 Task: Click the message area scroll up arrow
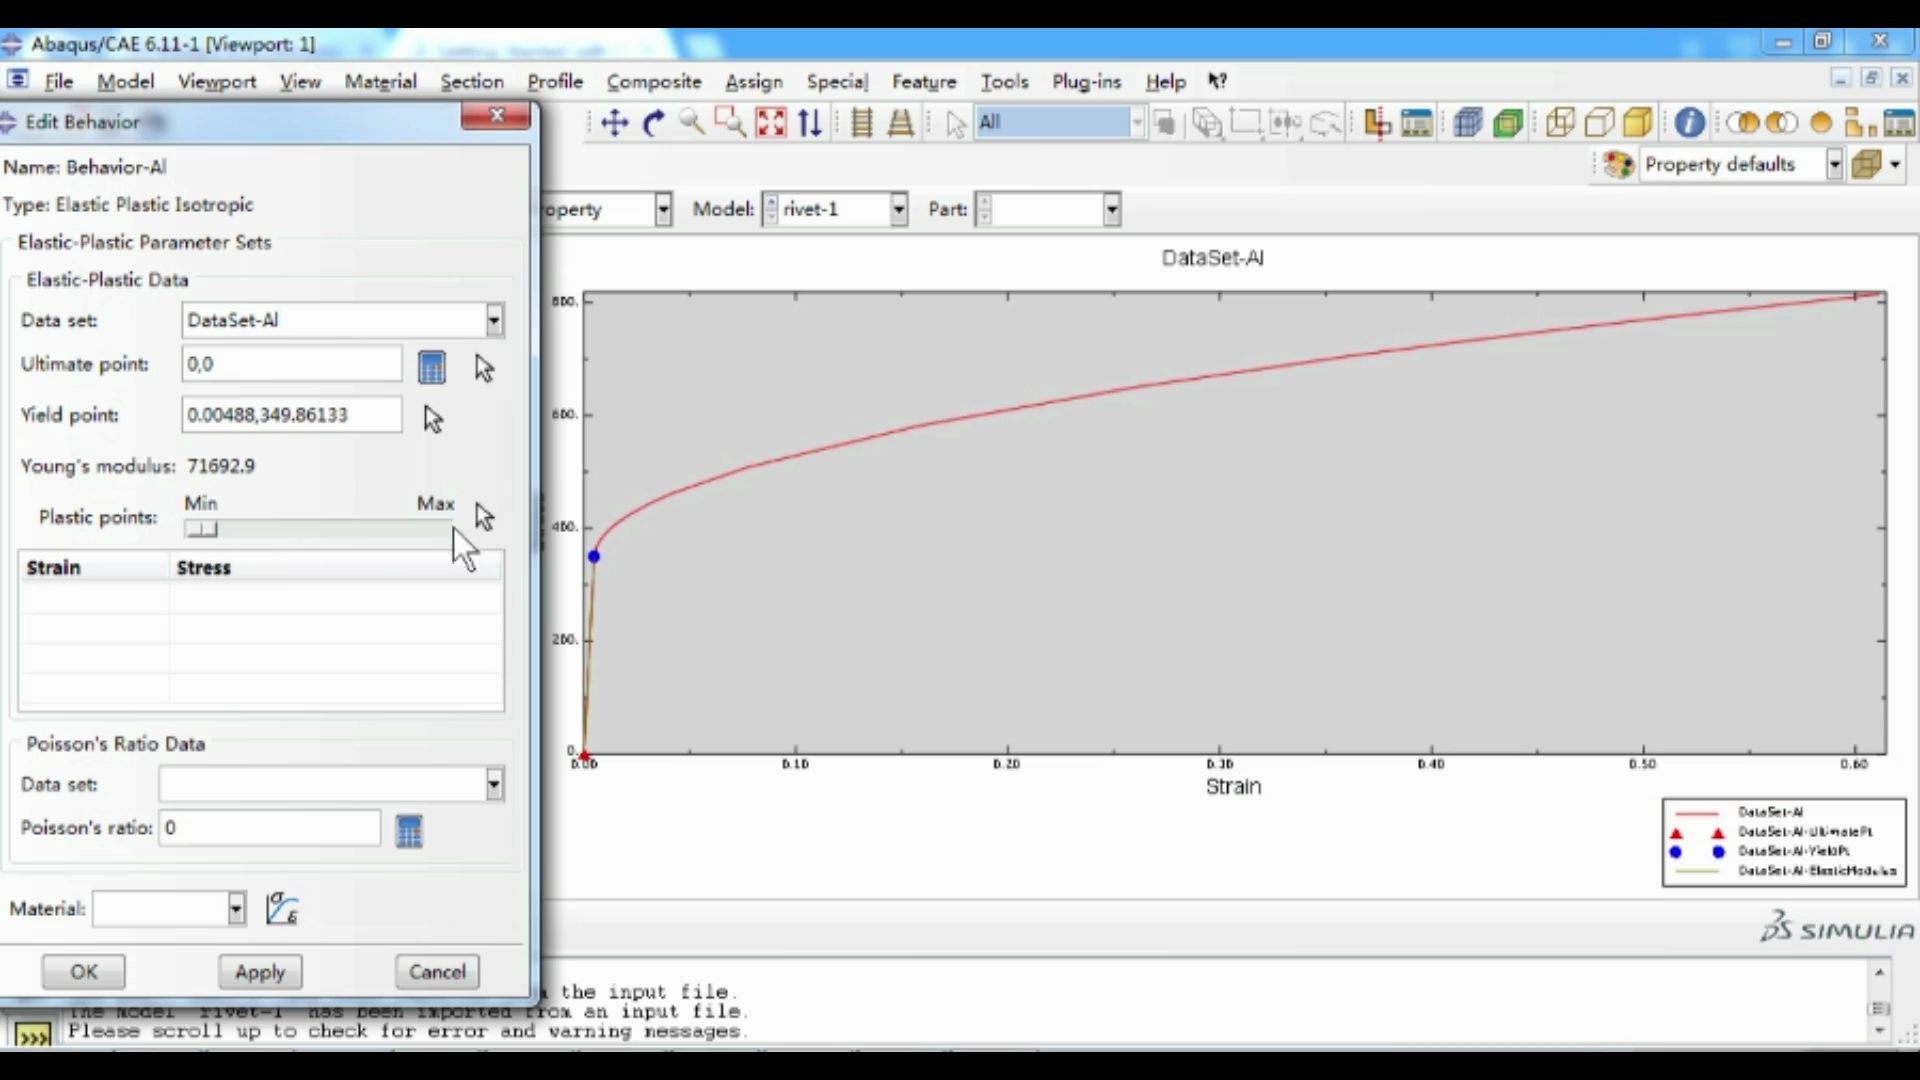pos(1880,972)
